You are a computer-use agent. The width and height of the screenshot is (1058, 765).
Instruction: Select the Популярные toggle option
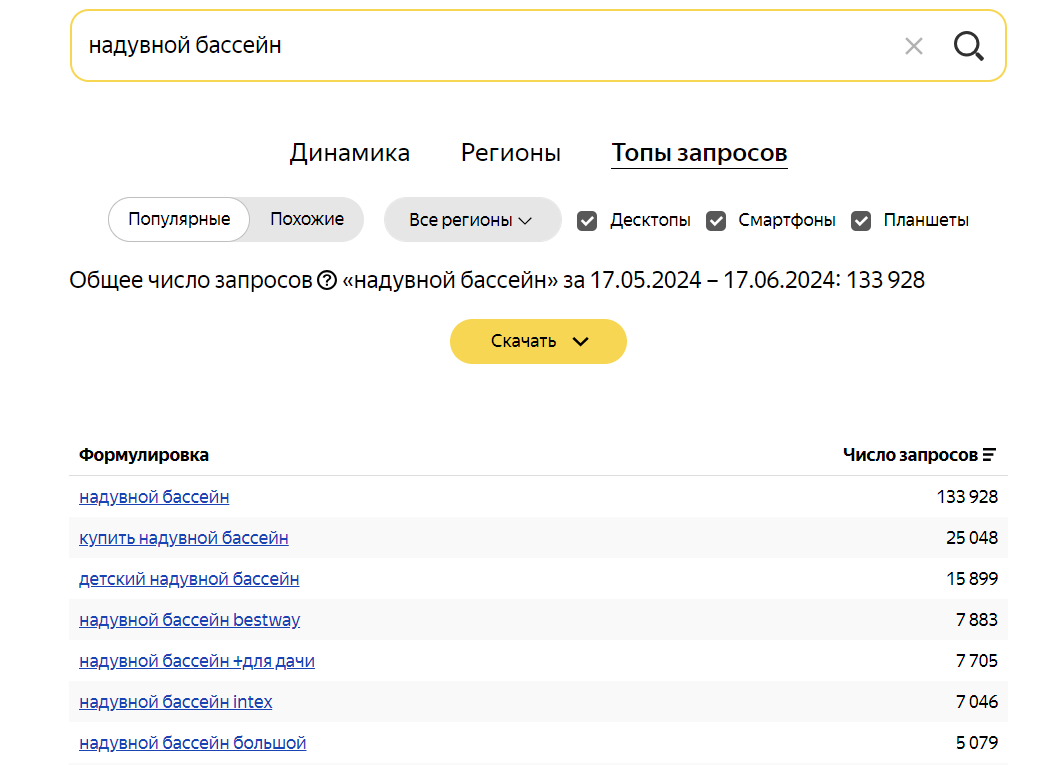click(179, 219)
